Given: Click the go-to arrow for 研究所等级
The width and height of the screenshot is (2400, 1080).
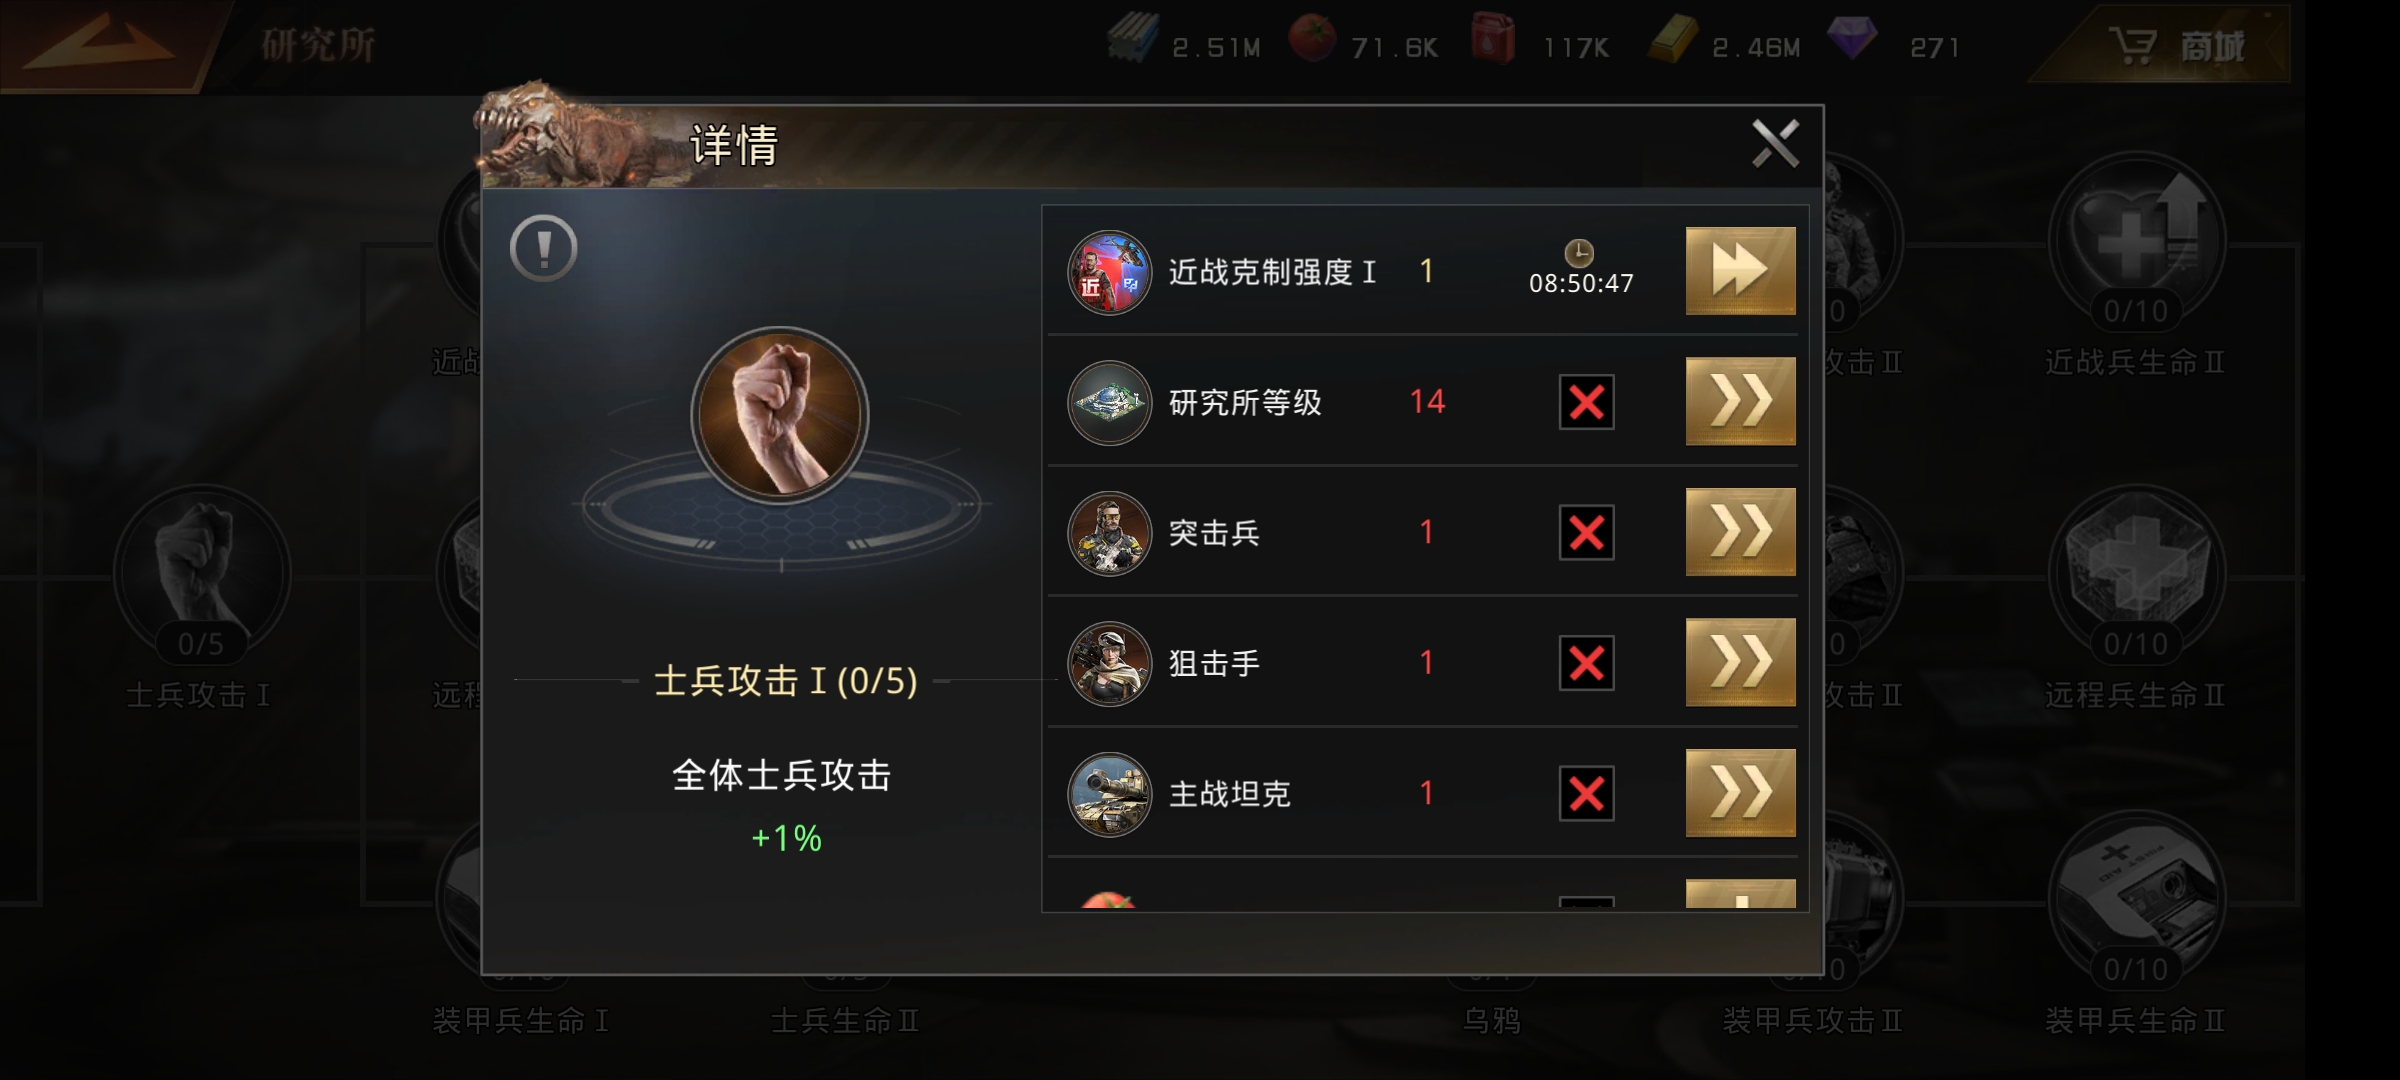Looking at the screenshot, I should click(x=1740, y=401).
